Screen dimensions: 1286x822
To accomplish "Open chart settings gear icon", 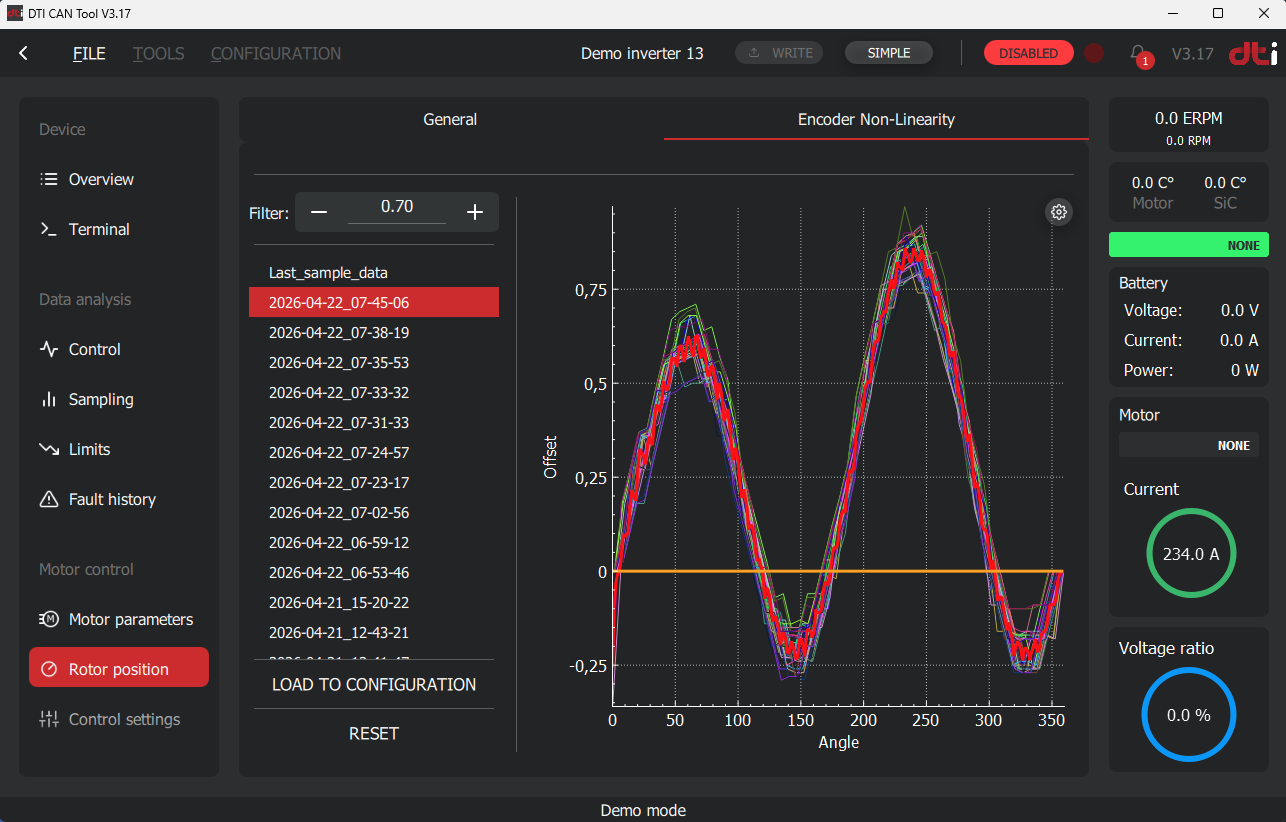I will (x=1059, y=212).
